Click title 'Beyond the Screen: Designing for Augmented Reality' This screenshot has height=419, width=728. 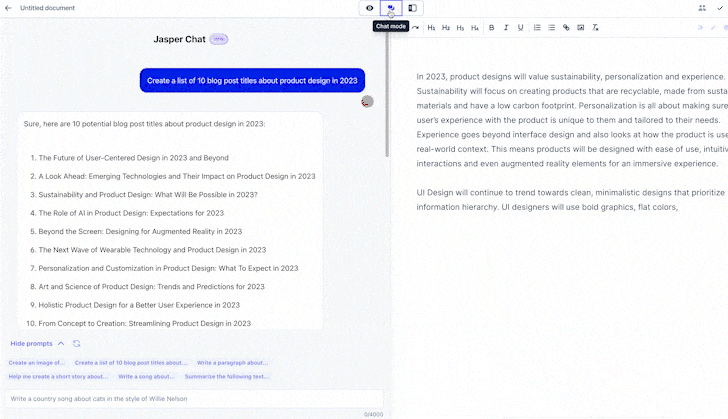click(140, 231)
